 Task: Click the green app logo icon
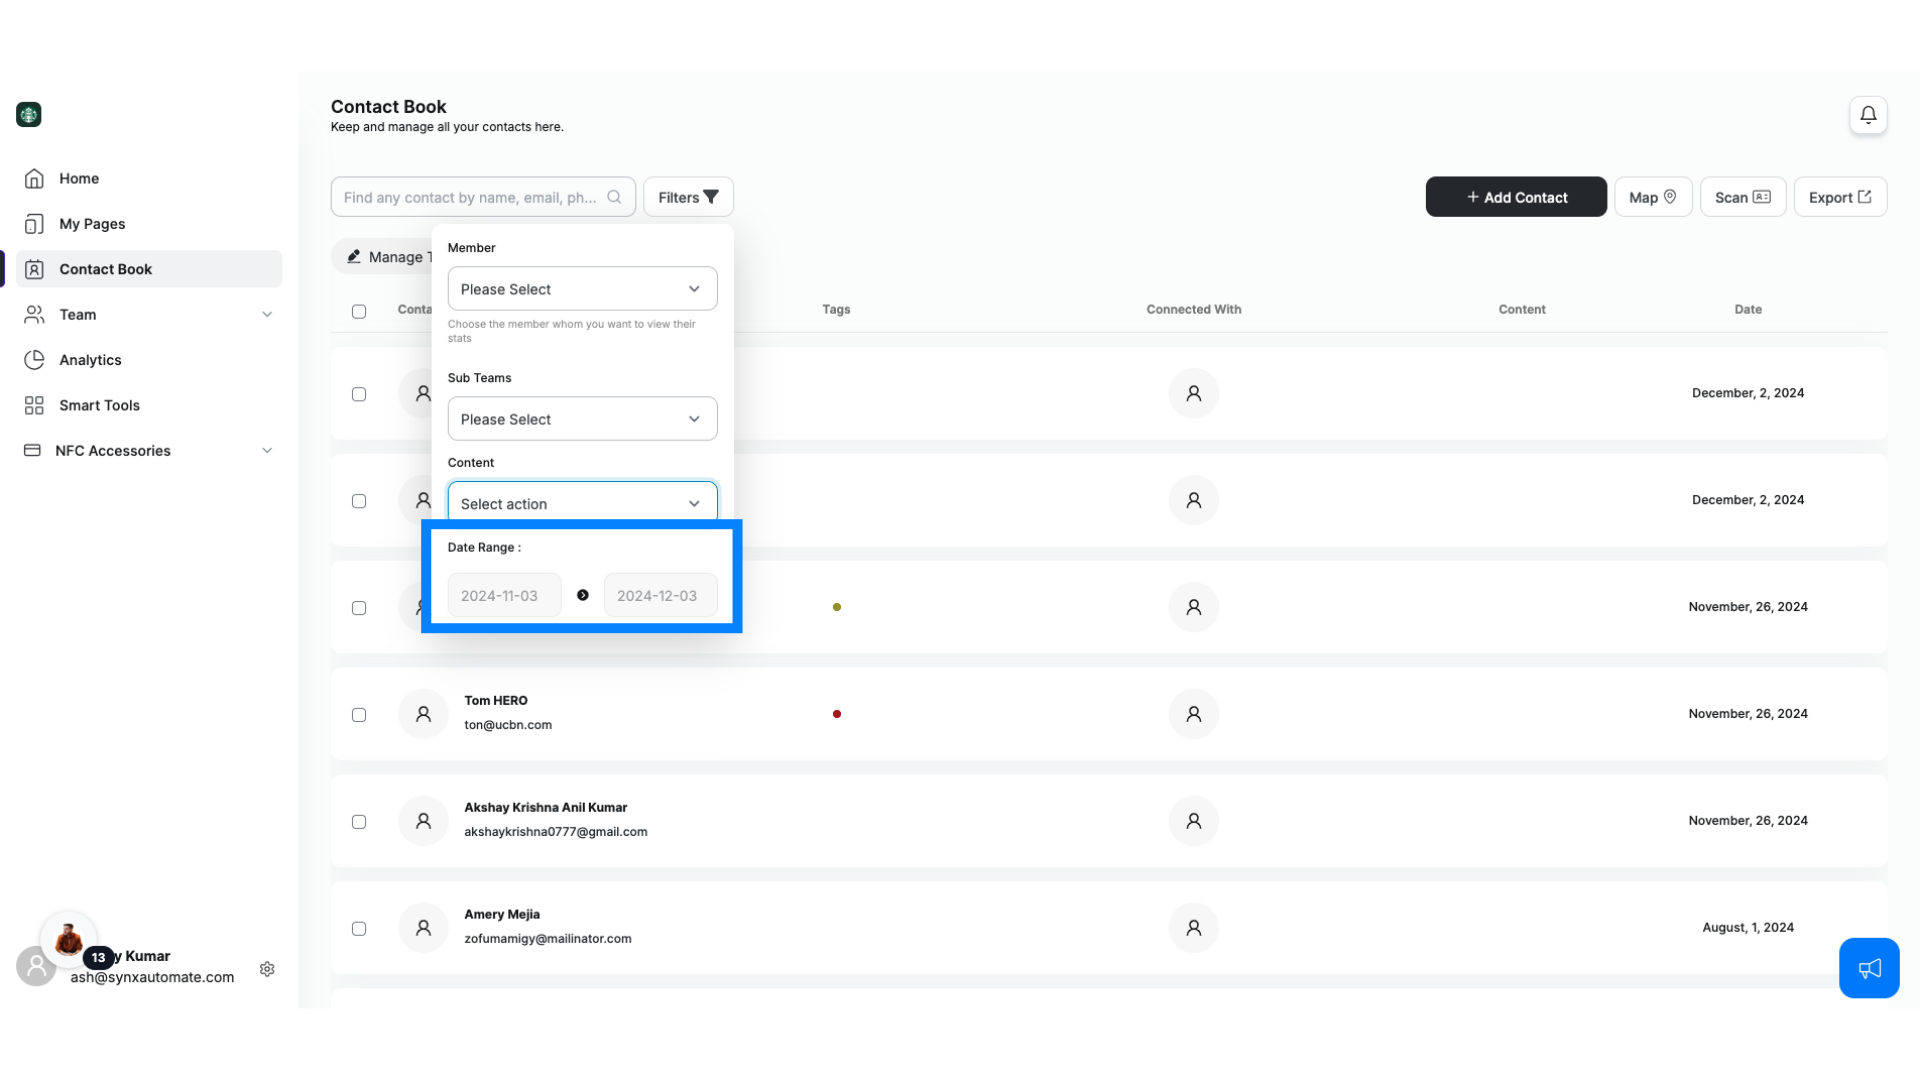pyautogui.click(x=29, y=115)
